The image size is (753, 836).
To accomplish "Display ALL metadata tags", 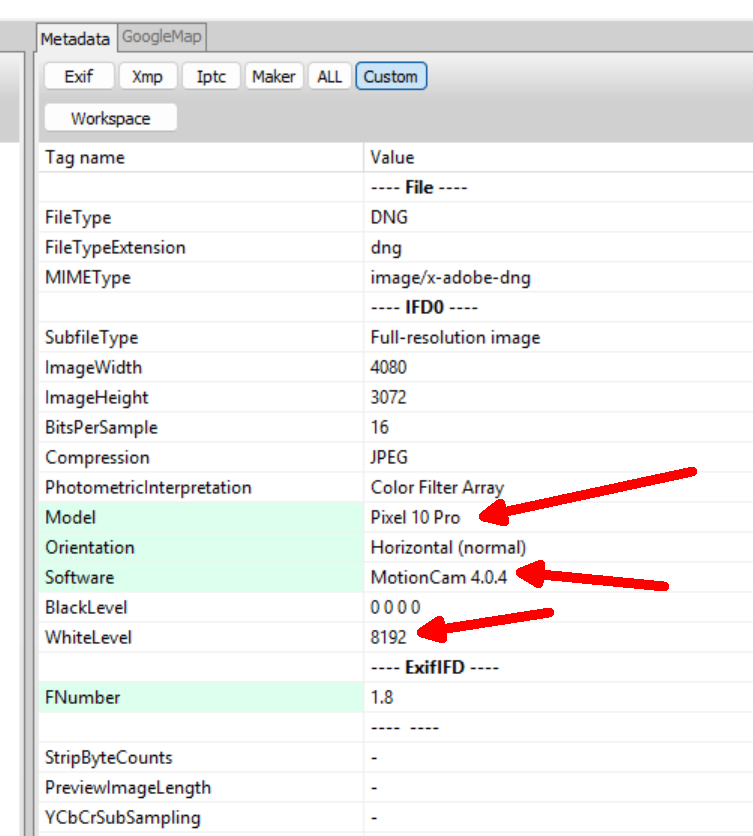I will pyautogui.click(x=329, y=77).
